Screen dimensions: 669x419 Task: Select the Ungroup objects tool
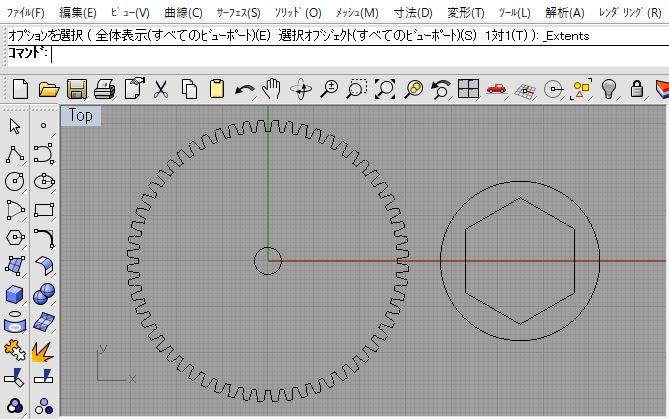(x=44, y=406)
